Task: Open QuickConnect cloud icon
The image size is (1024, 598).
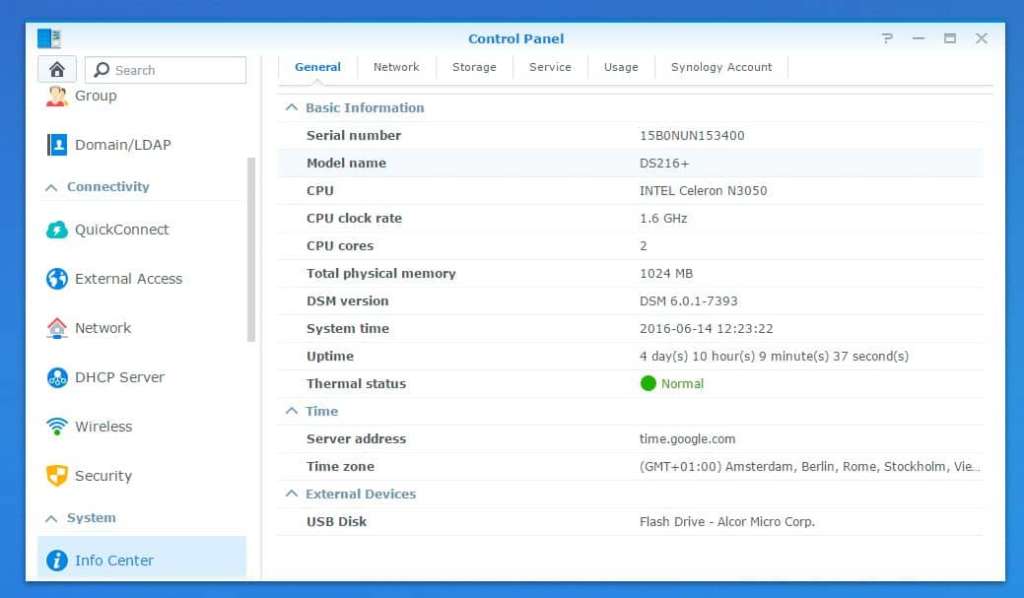Action: coord(57,230)
